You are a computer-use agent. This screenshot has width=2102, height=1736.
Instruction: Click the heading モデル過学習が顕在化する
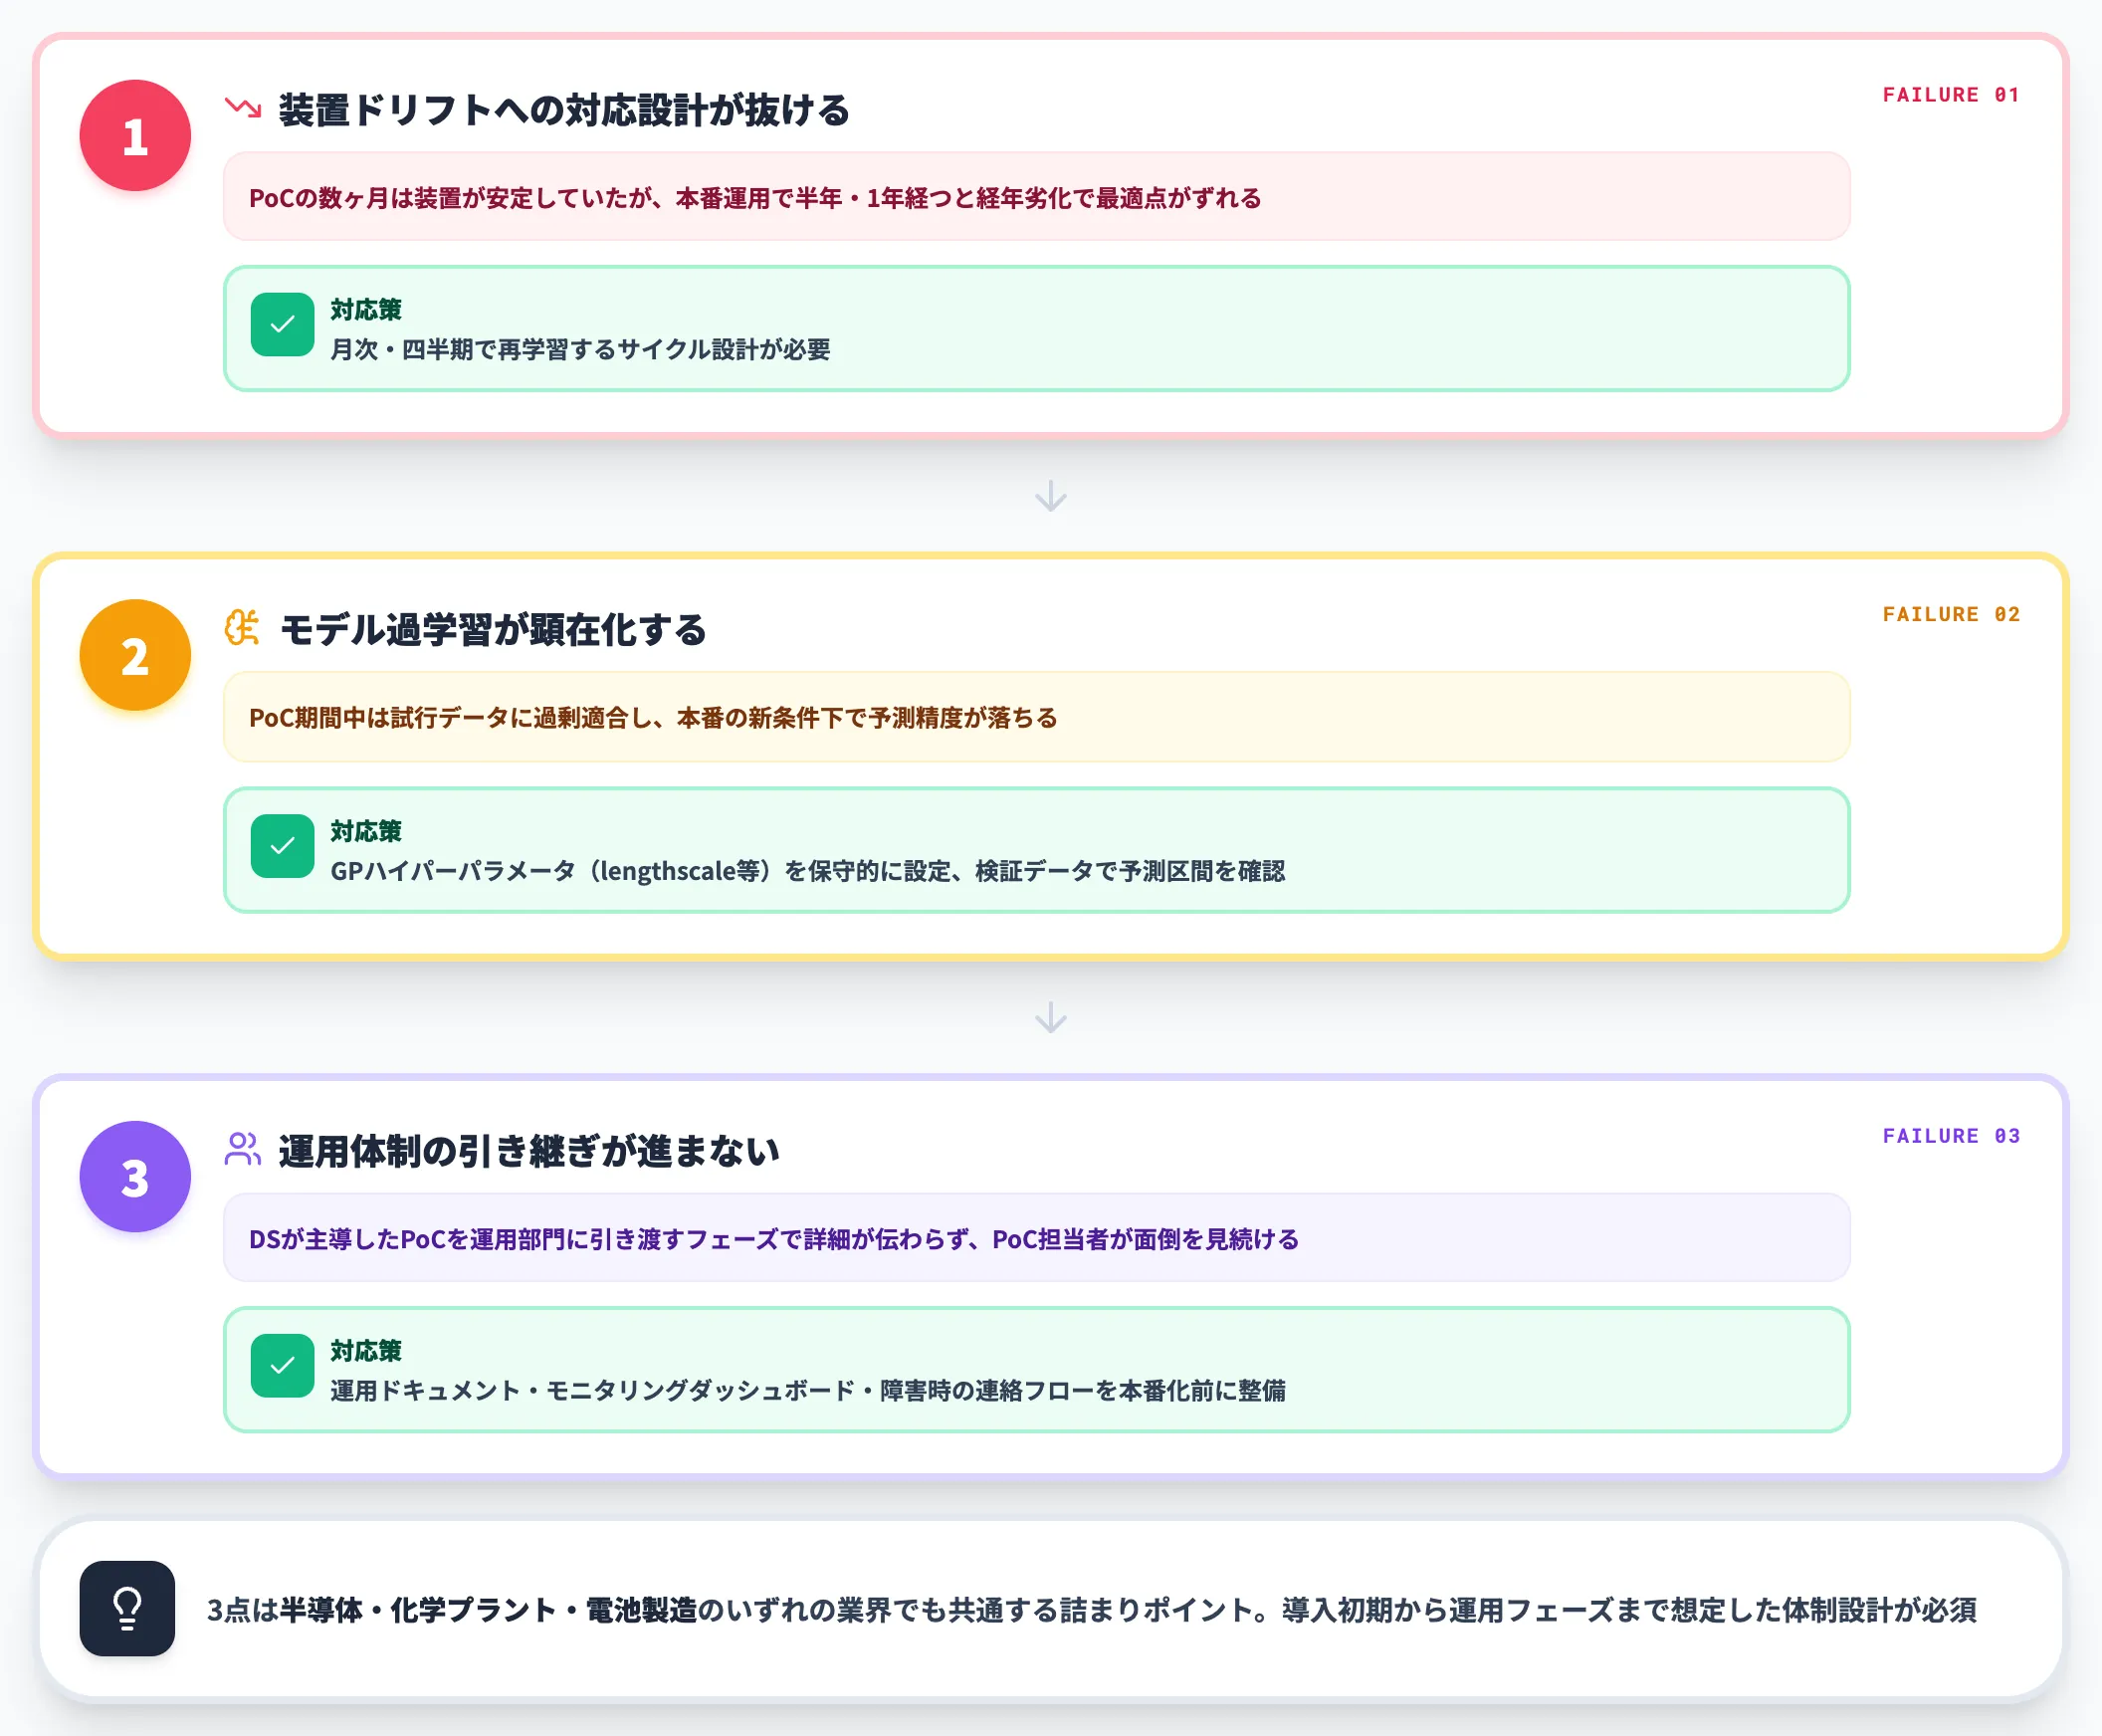coord(493,630)
